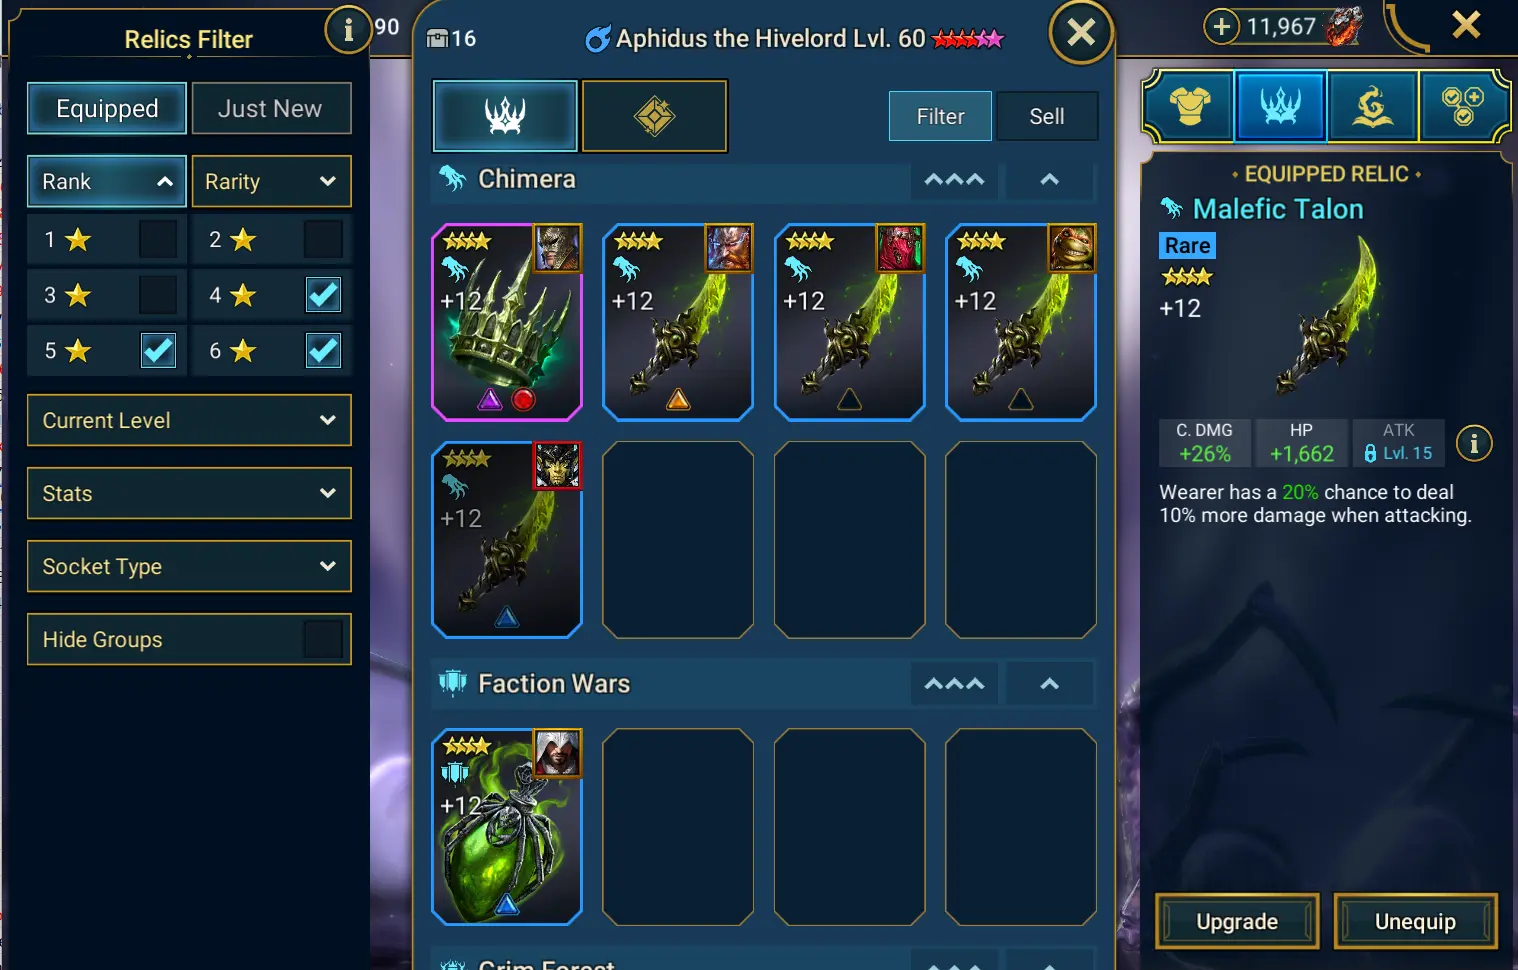Viewport: 1518px width, 970px height.
Task: Click the Upgrade button
Action: point(1237,921)
